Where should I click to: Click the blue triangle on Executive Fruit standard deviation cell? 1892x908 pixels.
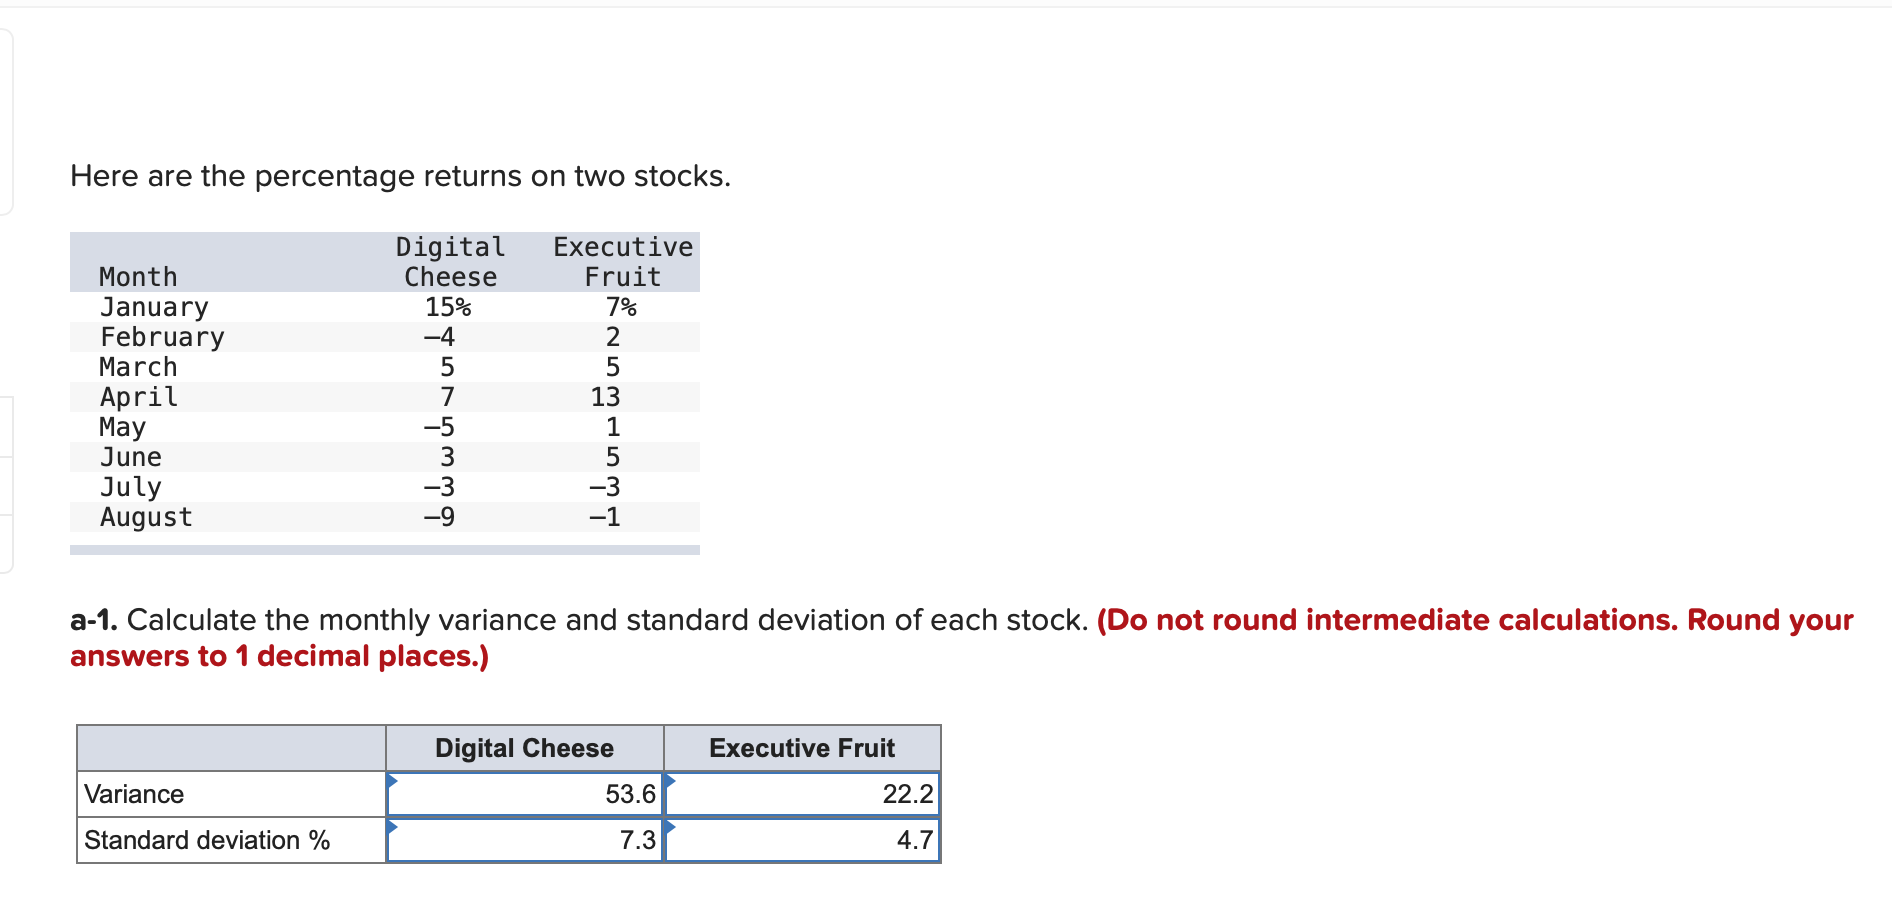(x=670, y=826)
